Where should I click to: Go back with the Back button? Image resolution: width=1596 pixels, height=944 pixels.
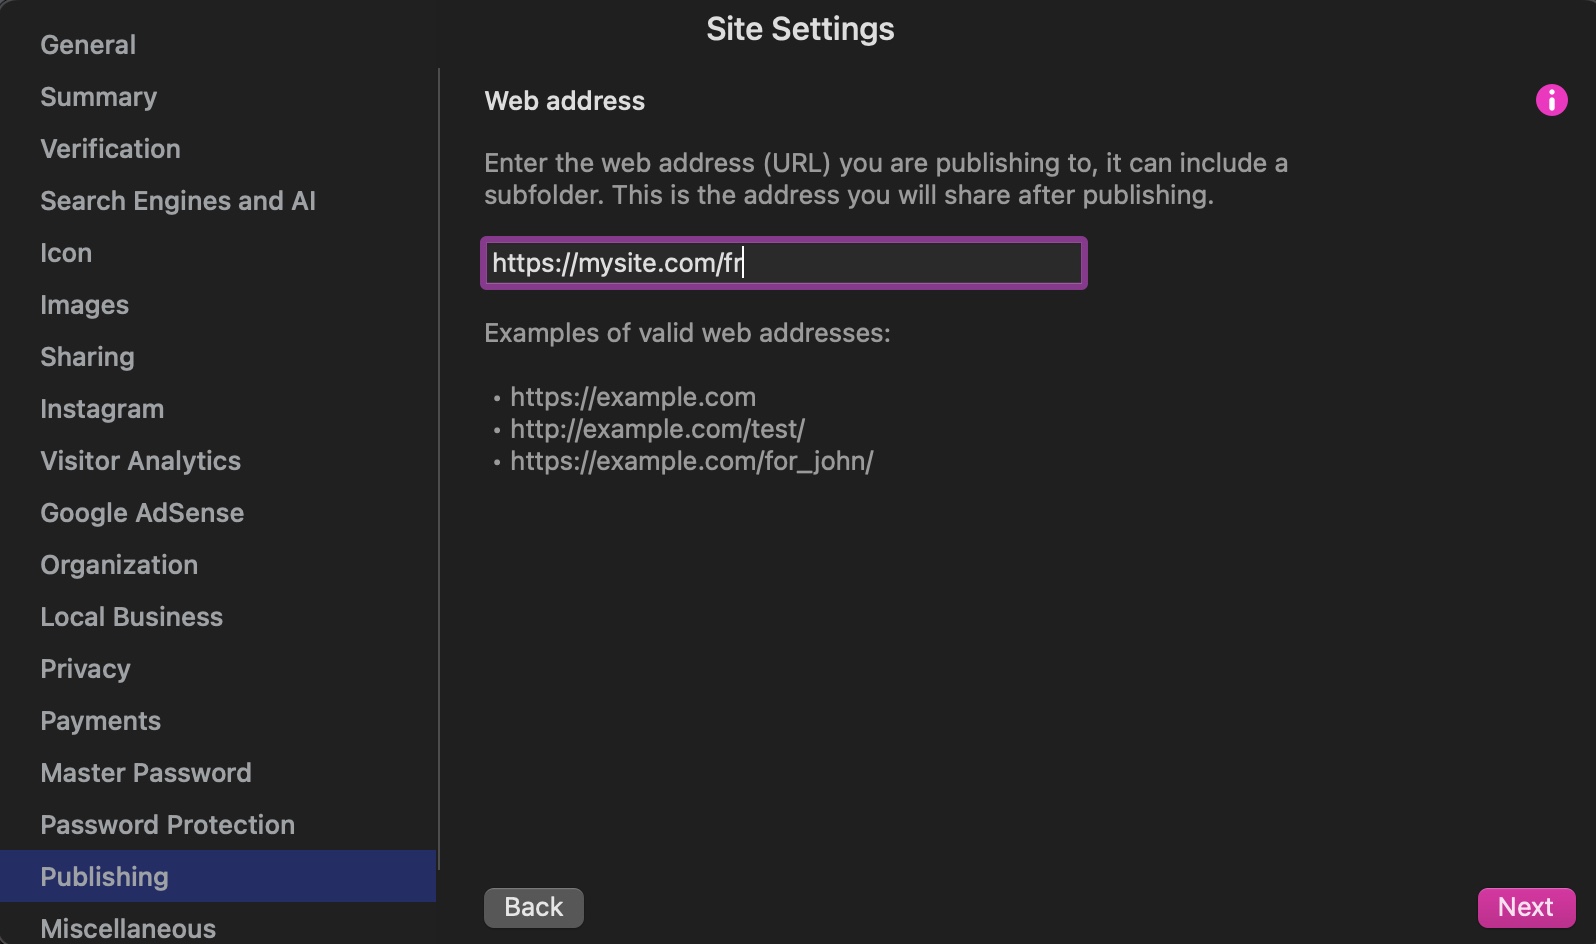tap(533, 907)
